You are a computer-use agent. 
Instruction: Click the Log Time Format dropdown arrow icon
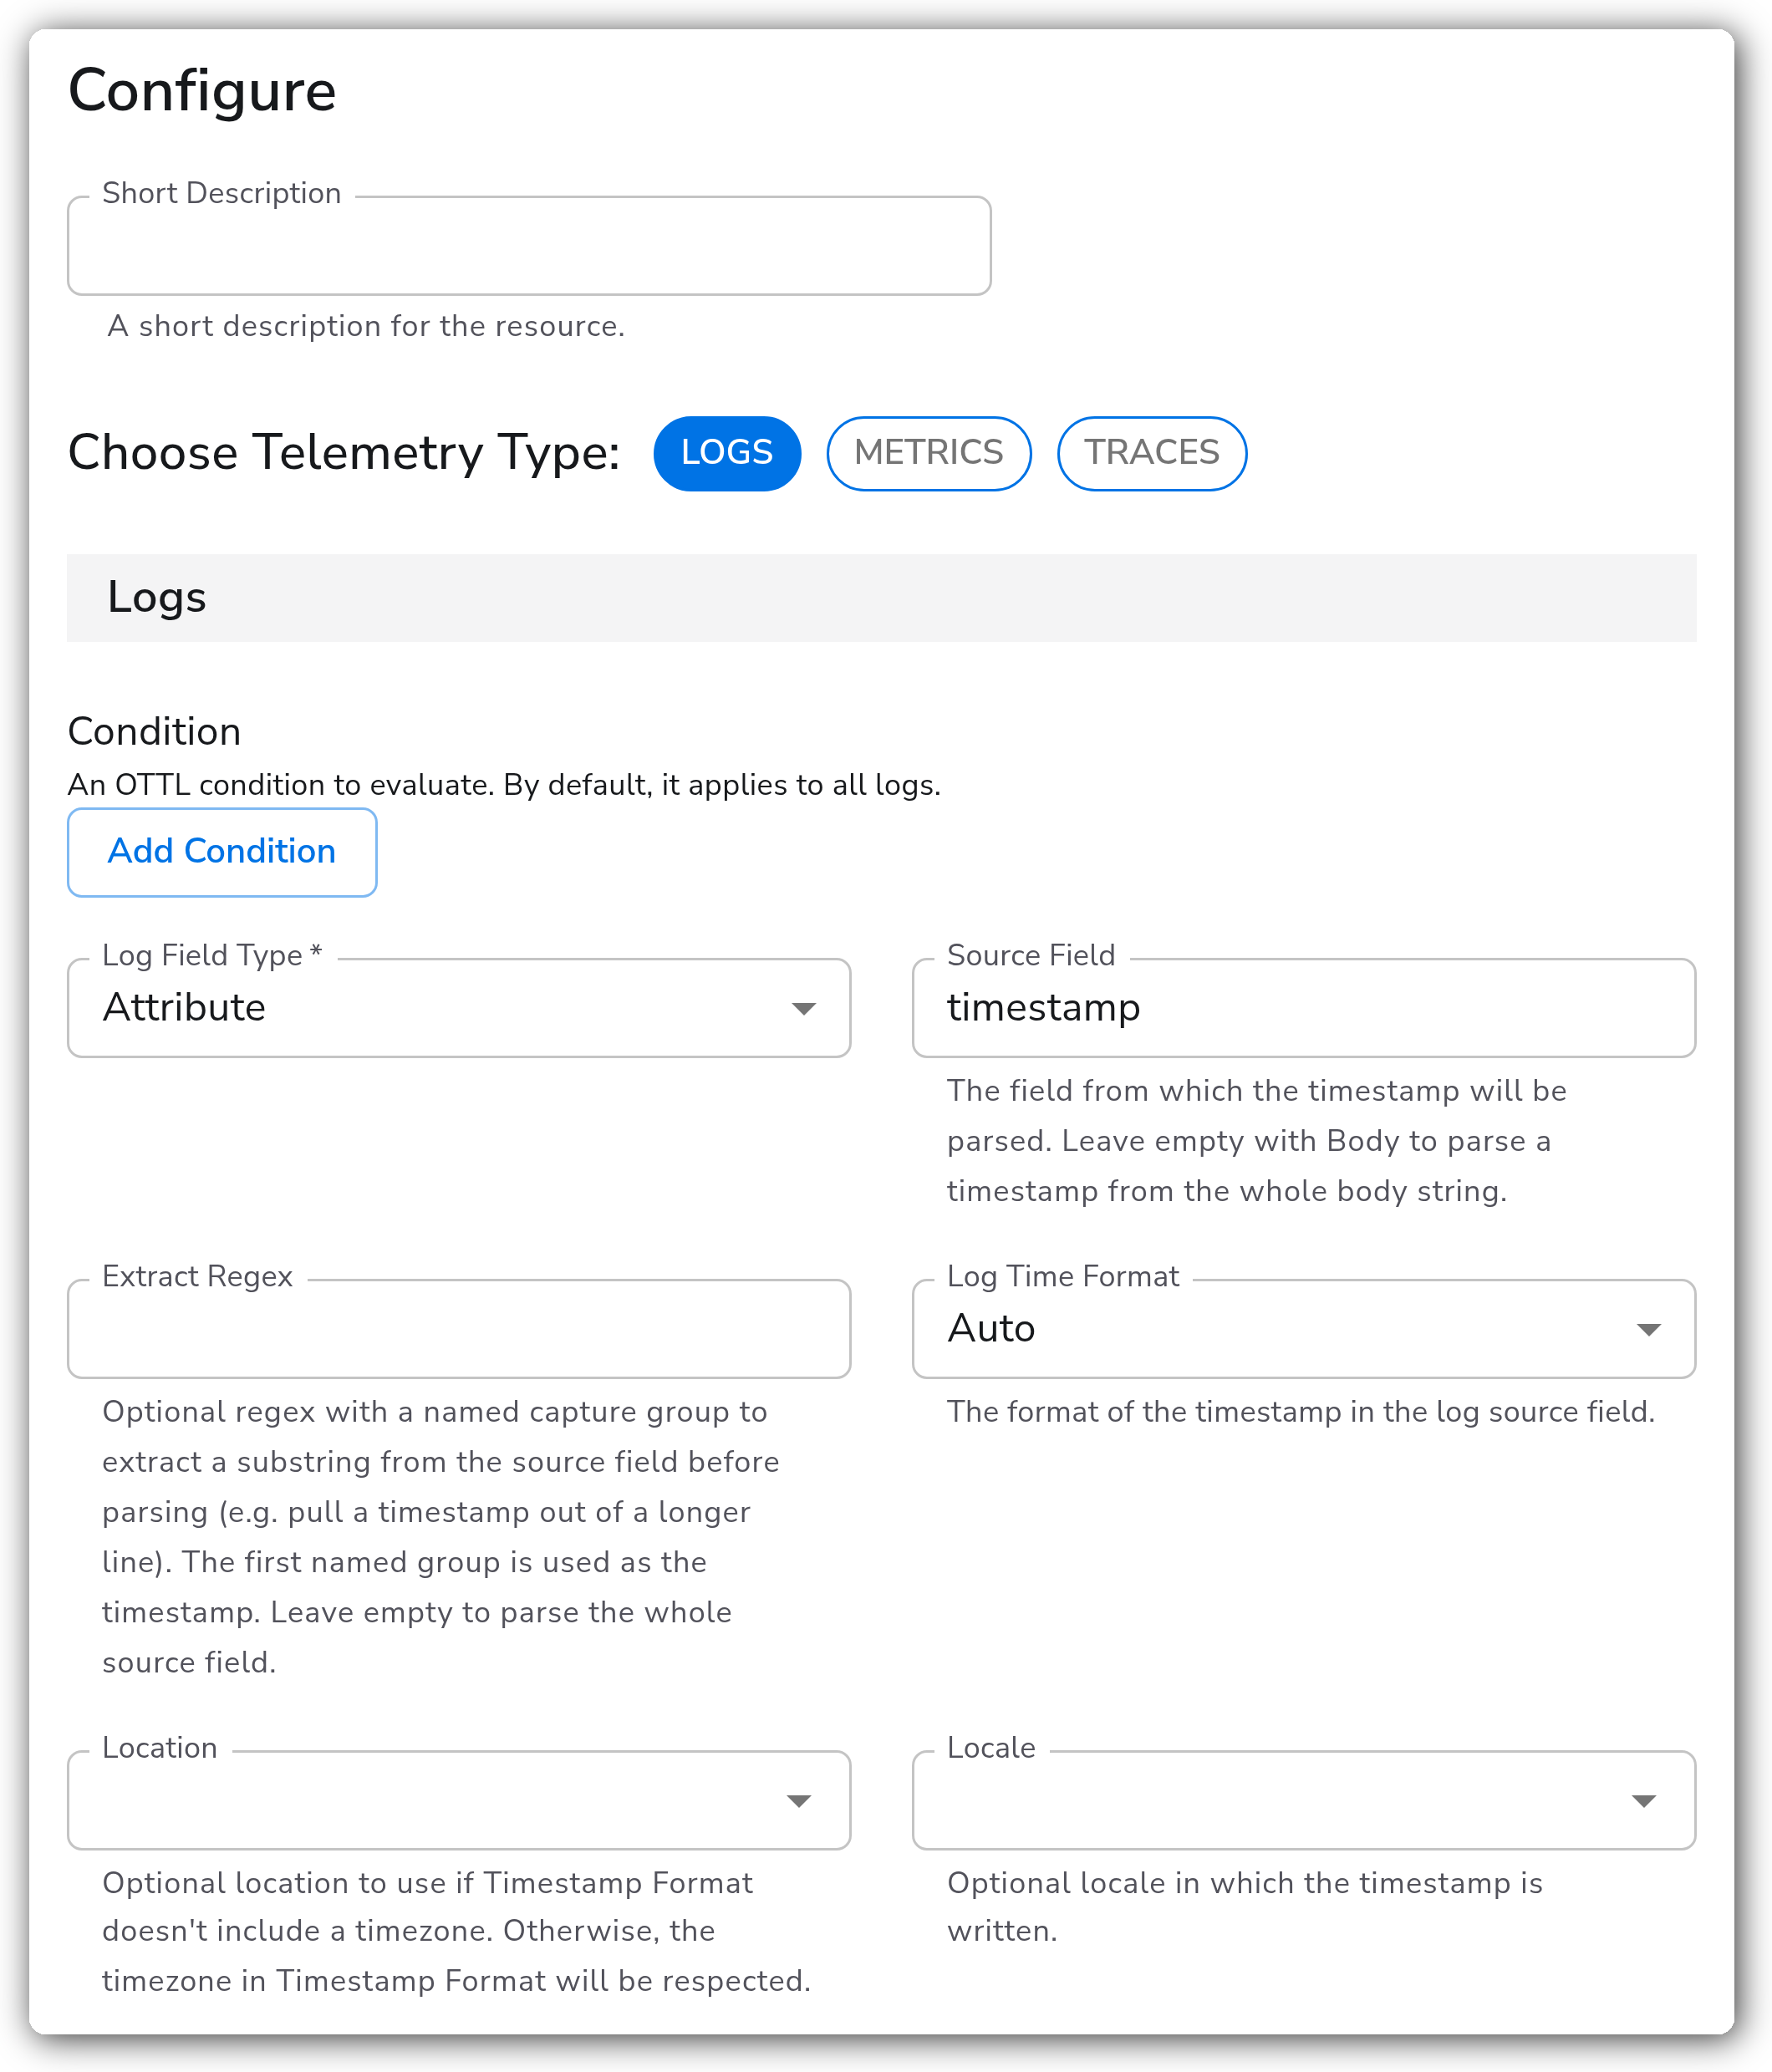[1649, 1330]
